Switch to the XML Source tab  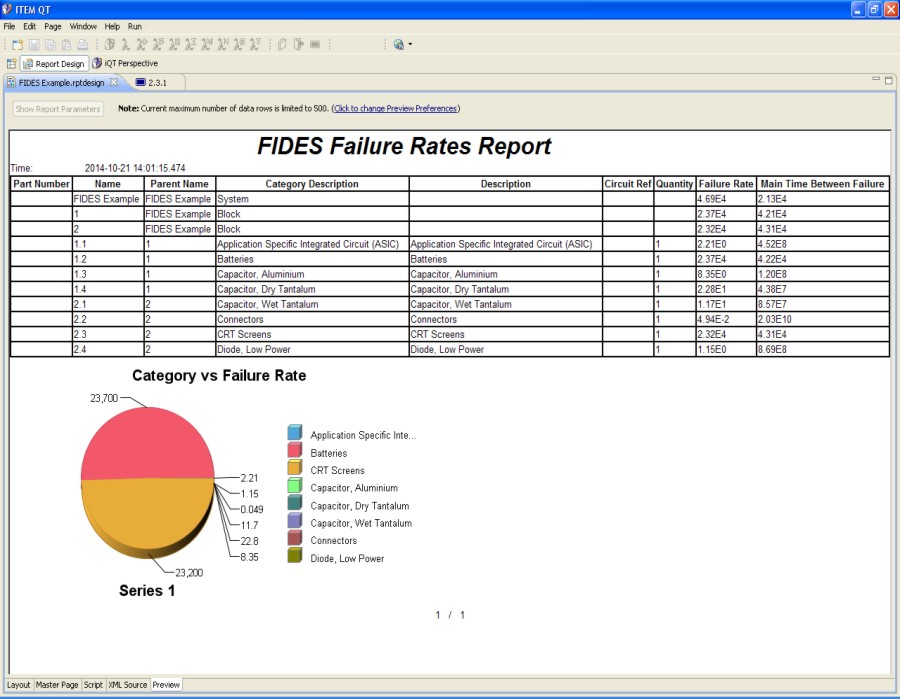(x=128, y=685)
